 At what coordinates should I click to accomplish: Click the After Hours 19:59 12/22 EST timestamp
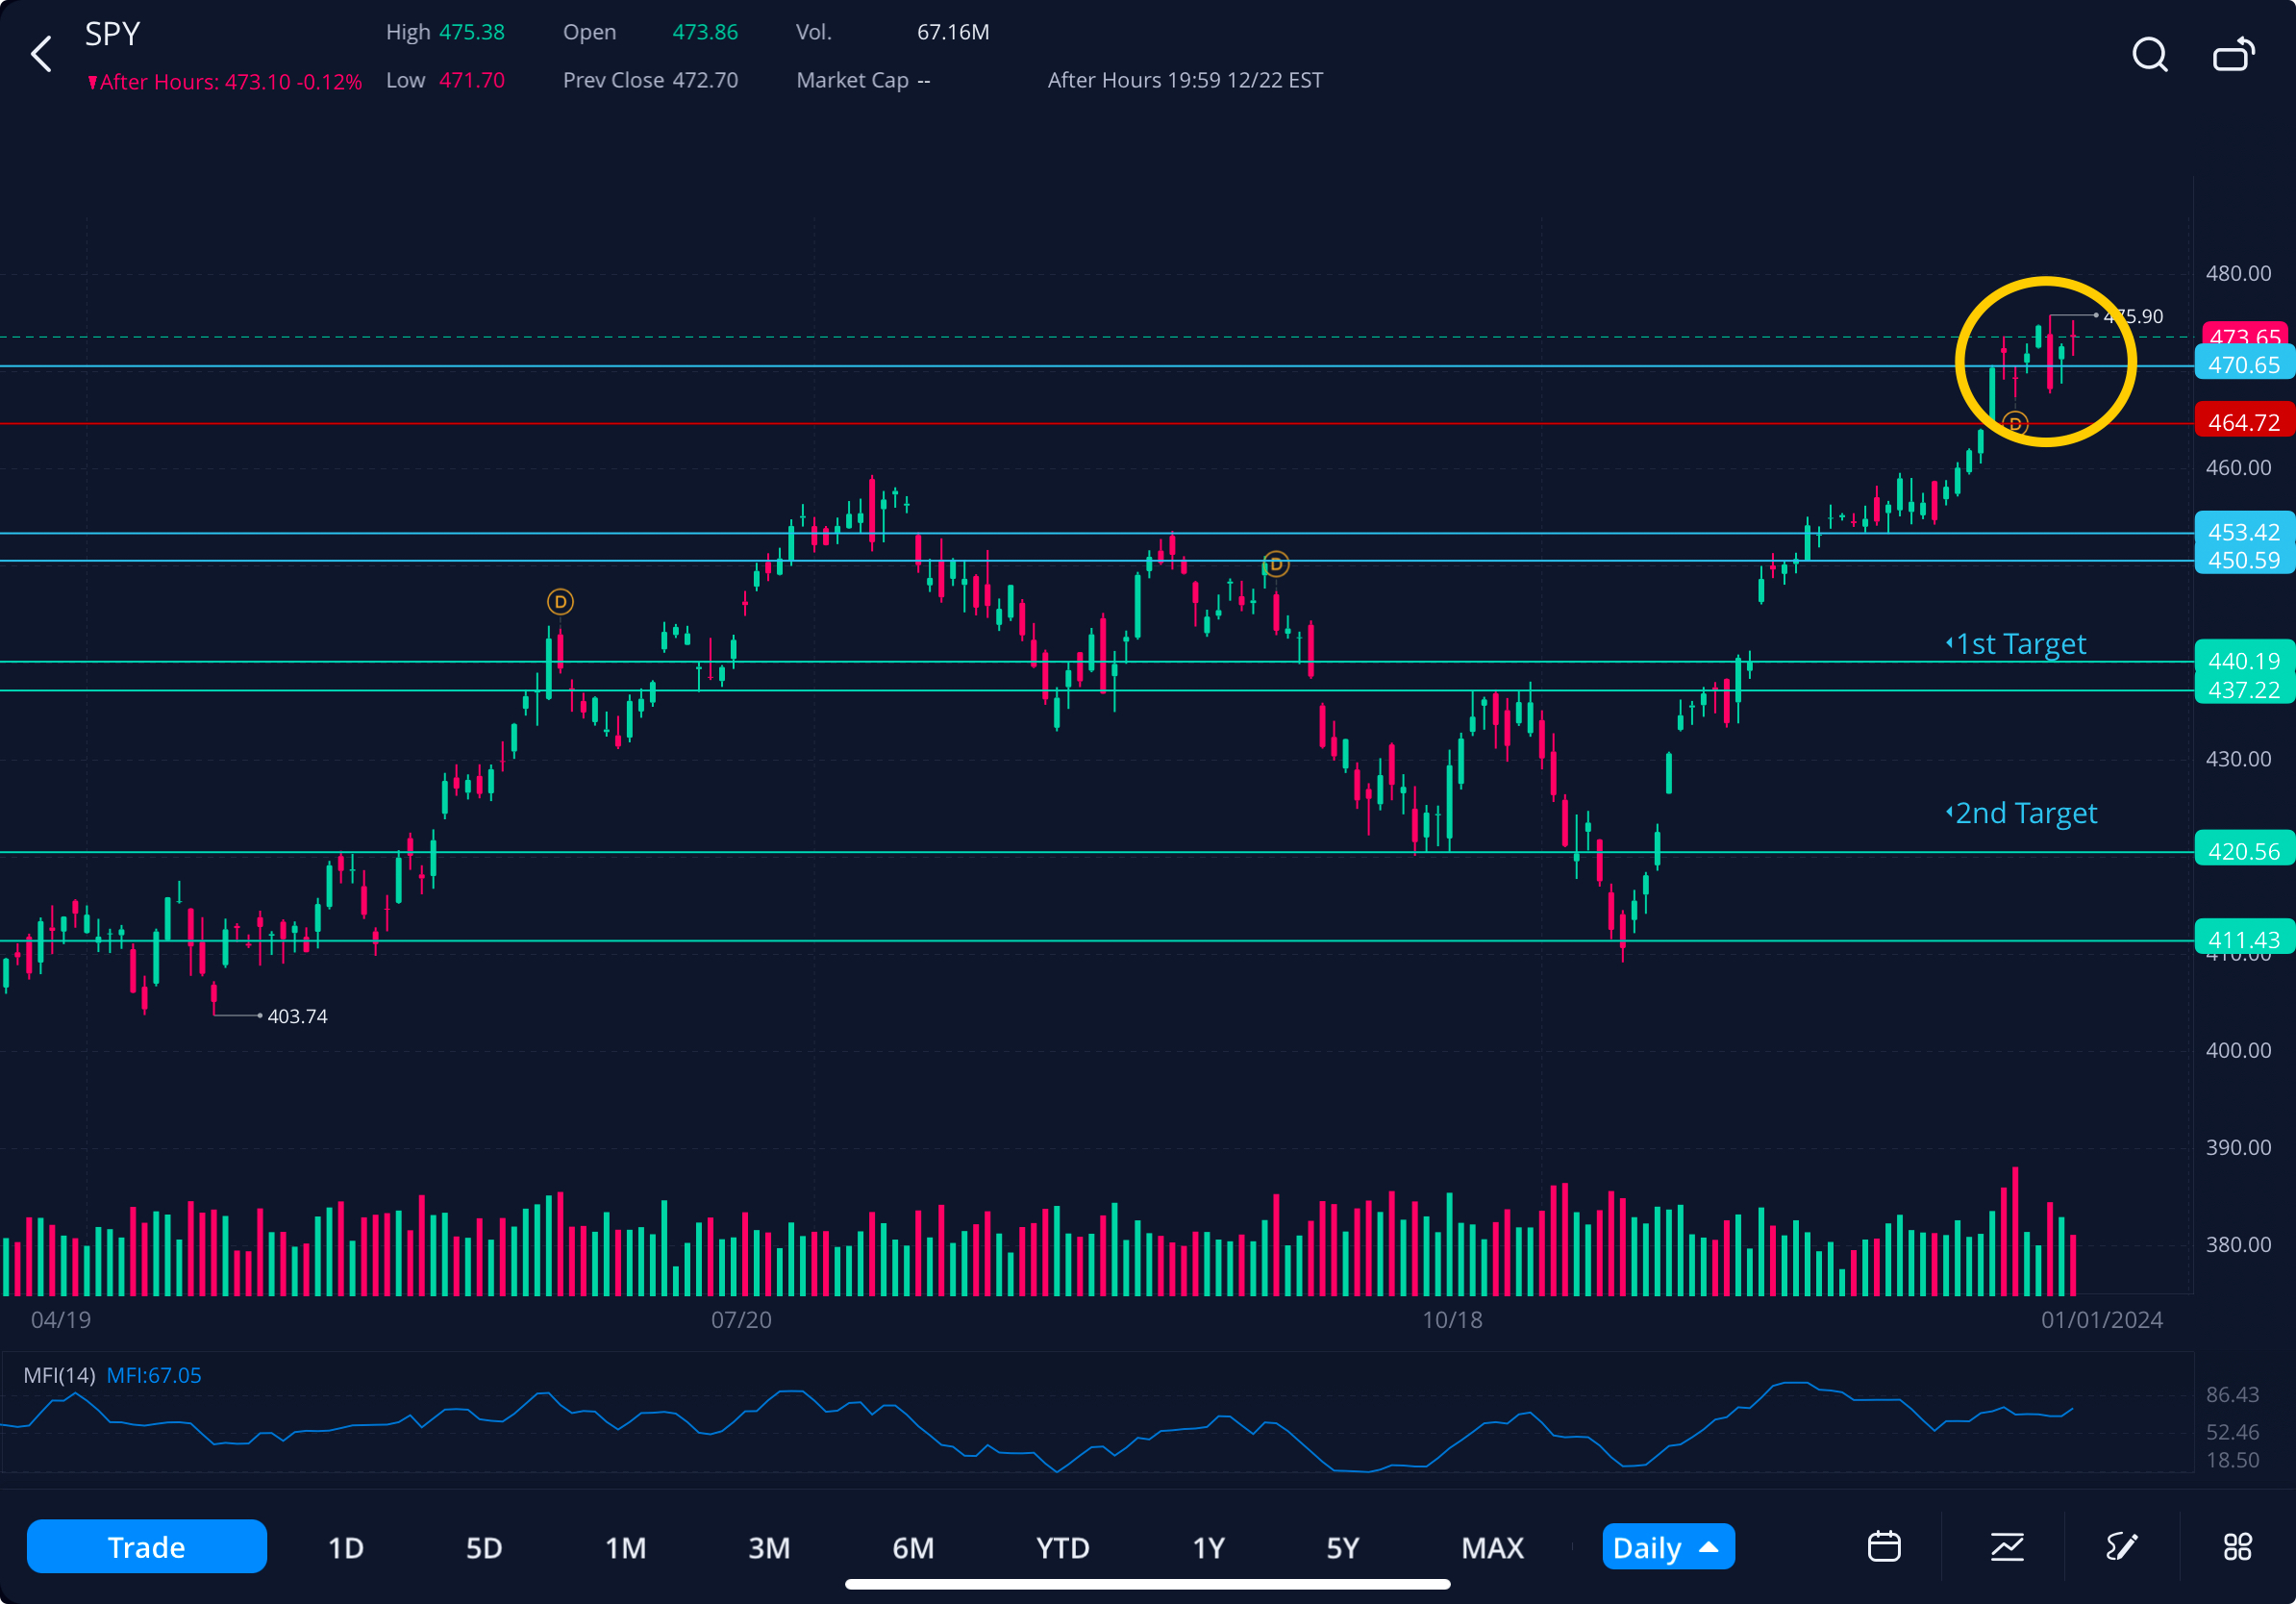click(1185, 80)
